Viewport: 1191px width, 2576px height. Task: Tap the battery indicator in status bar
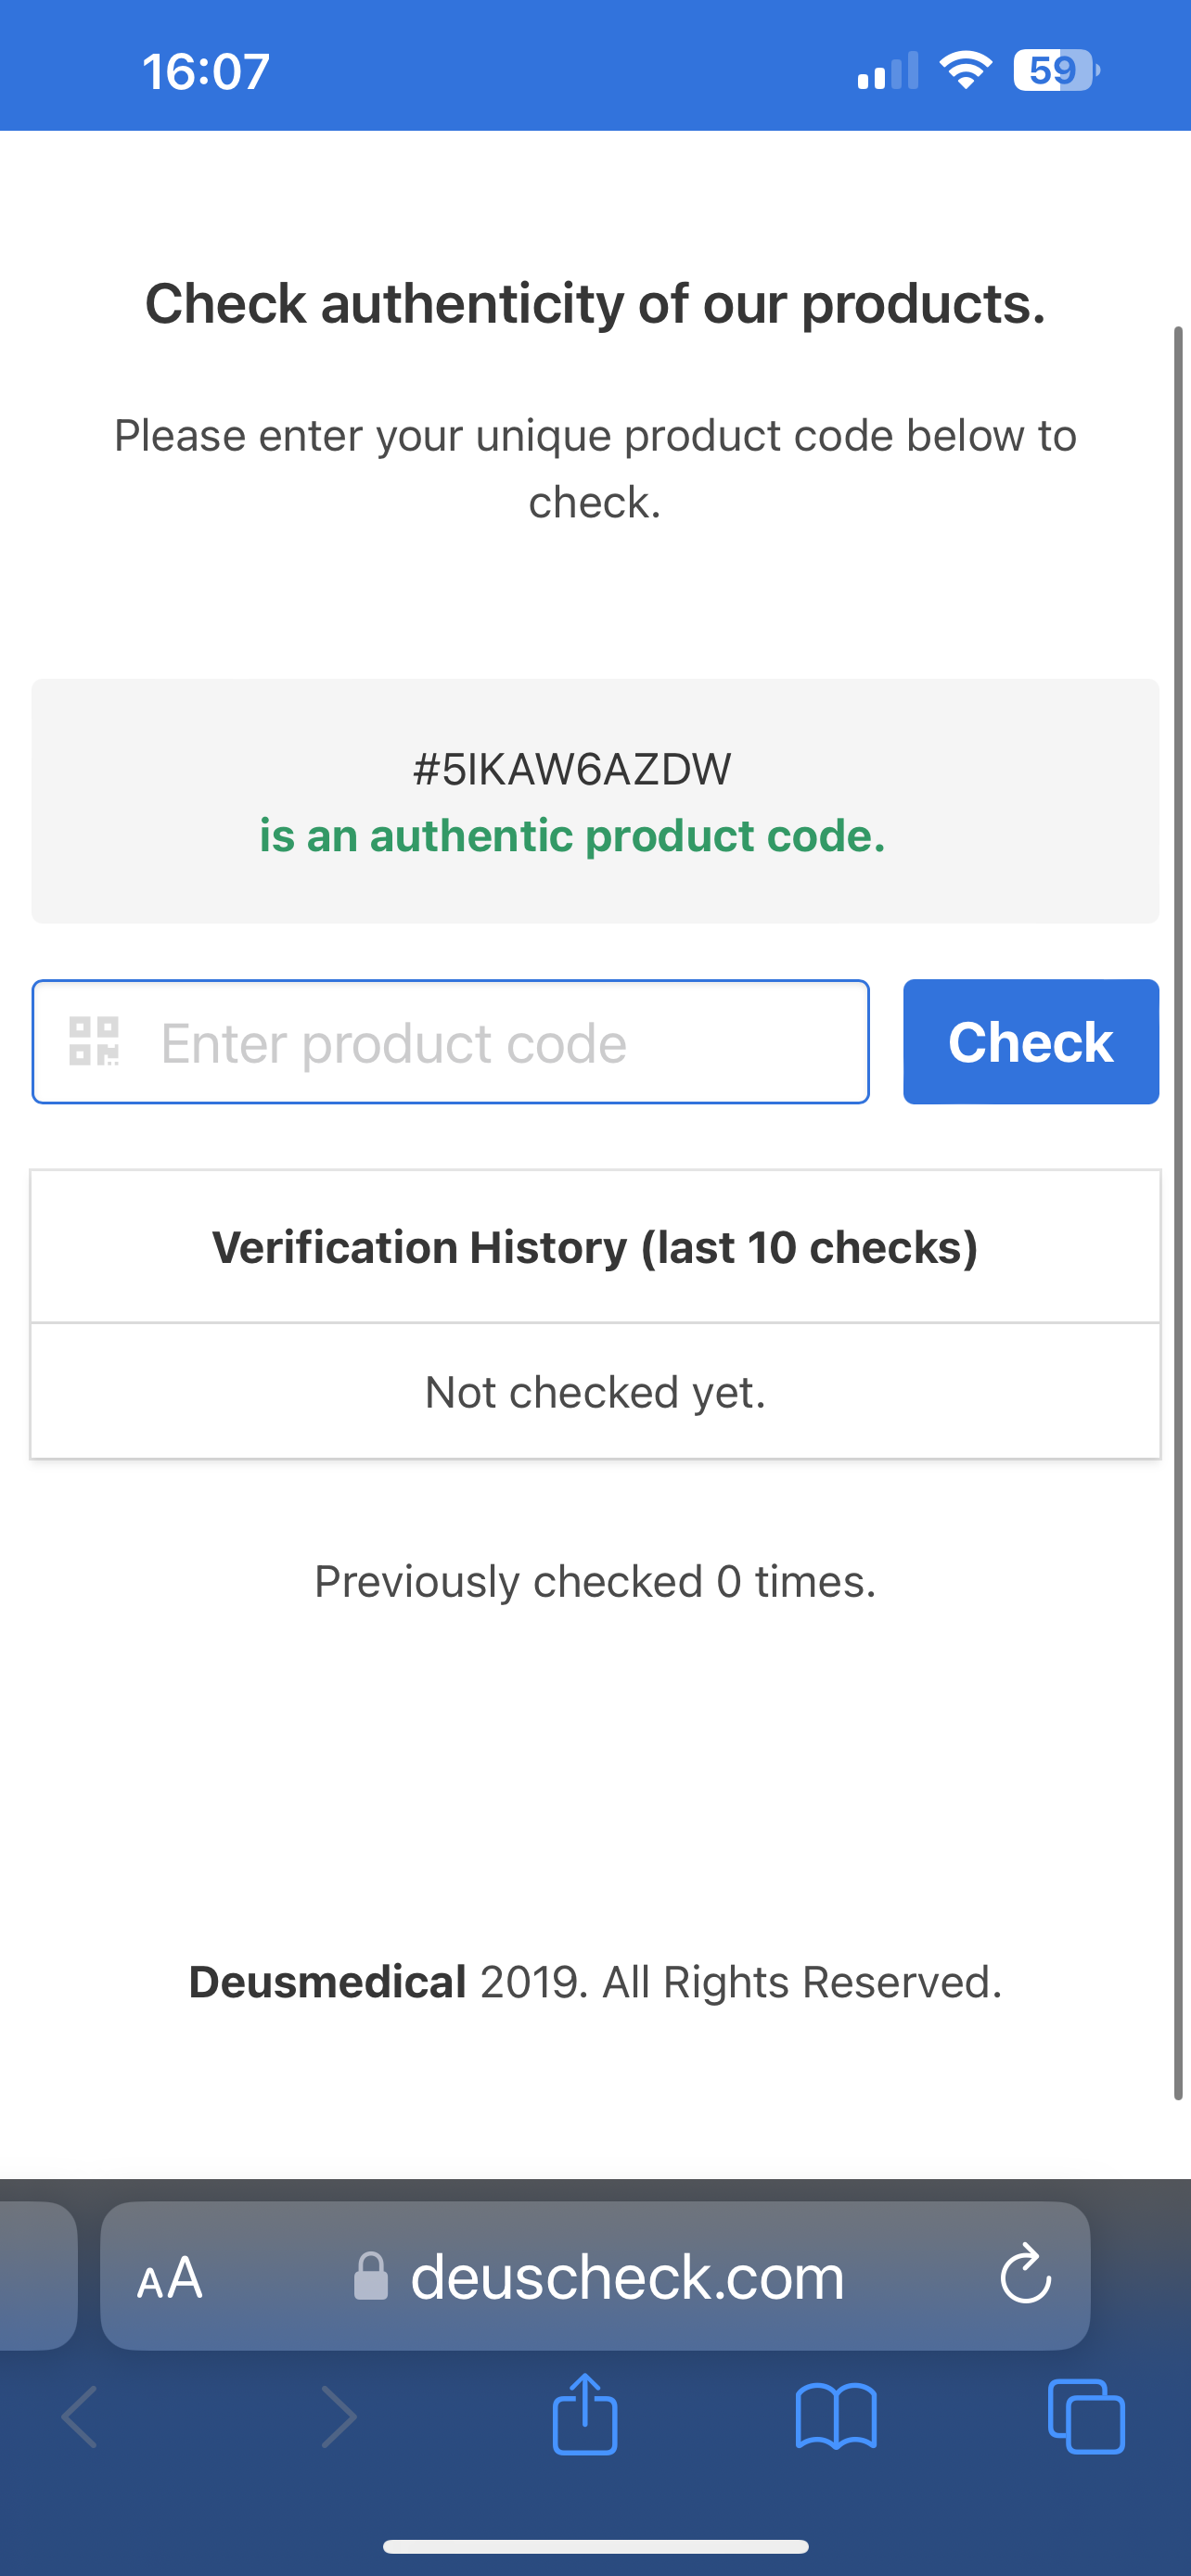tap(1056, 71)
